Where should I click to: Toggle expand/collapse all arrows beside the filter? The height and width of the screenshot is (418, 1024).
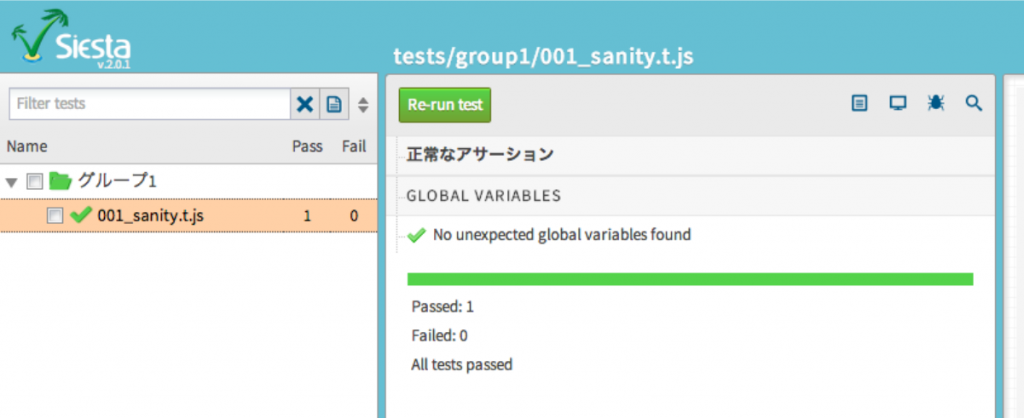(x=363, y=104)
